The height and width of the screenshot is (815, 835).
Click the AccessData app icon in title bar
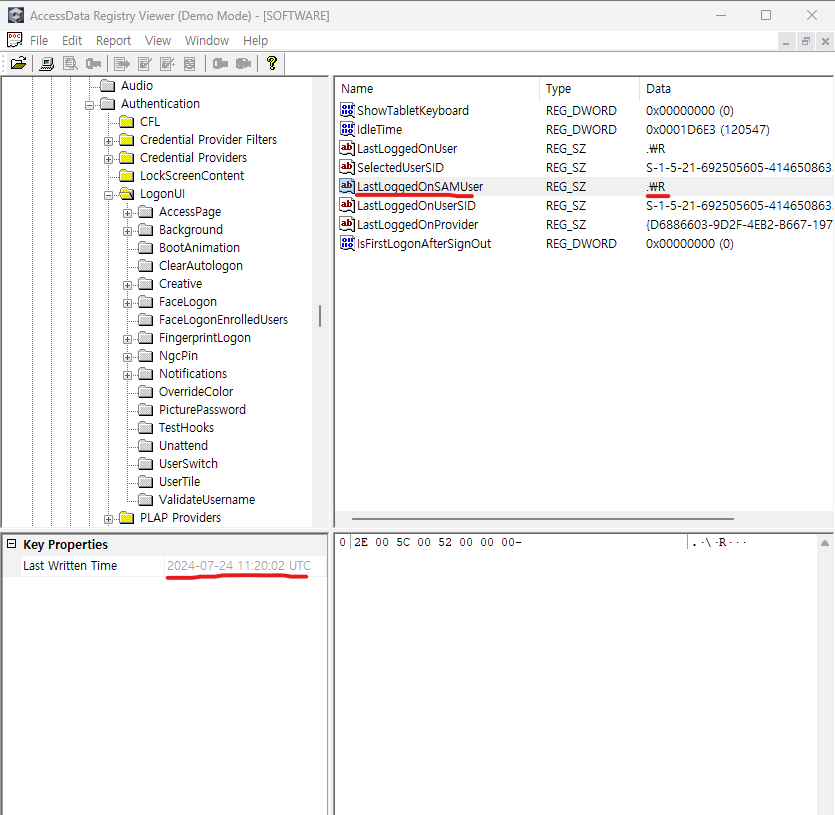[x=15, y=15]
